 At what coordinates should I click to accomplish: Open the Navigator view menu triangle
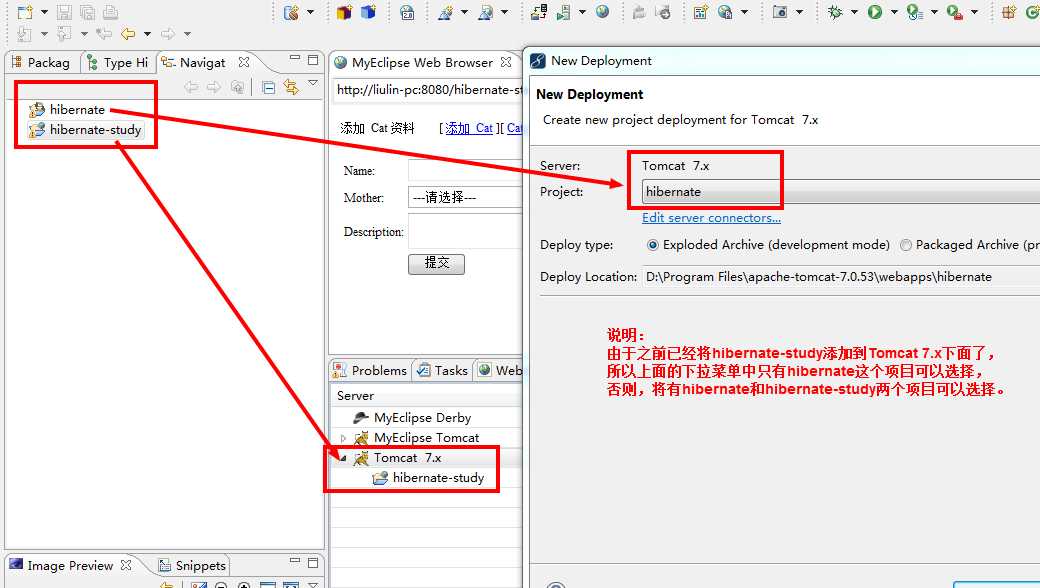[313, 83]
